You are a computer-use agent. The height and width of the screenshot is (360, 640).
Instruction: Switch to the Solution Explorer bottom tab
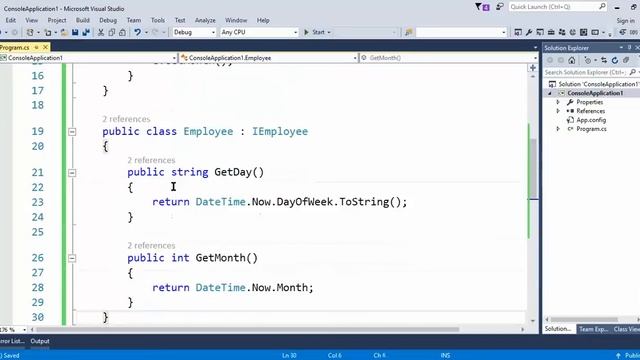point(558,329)
